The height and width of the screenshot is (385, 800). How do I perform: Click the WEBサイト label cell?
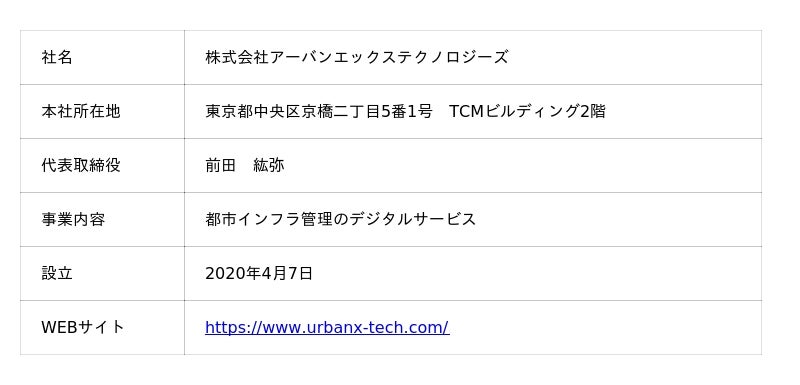tap(102, 327)
